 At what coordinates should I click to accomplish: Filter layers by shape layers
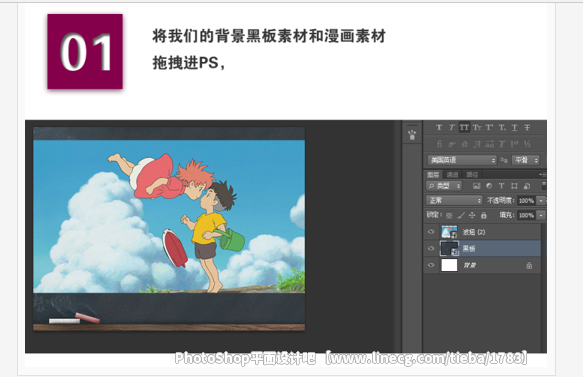point(514,186)
